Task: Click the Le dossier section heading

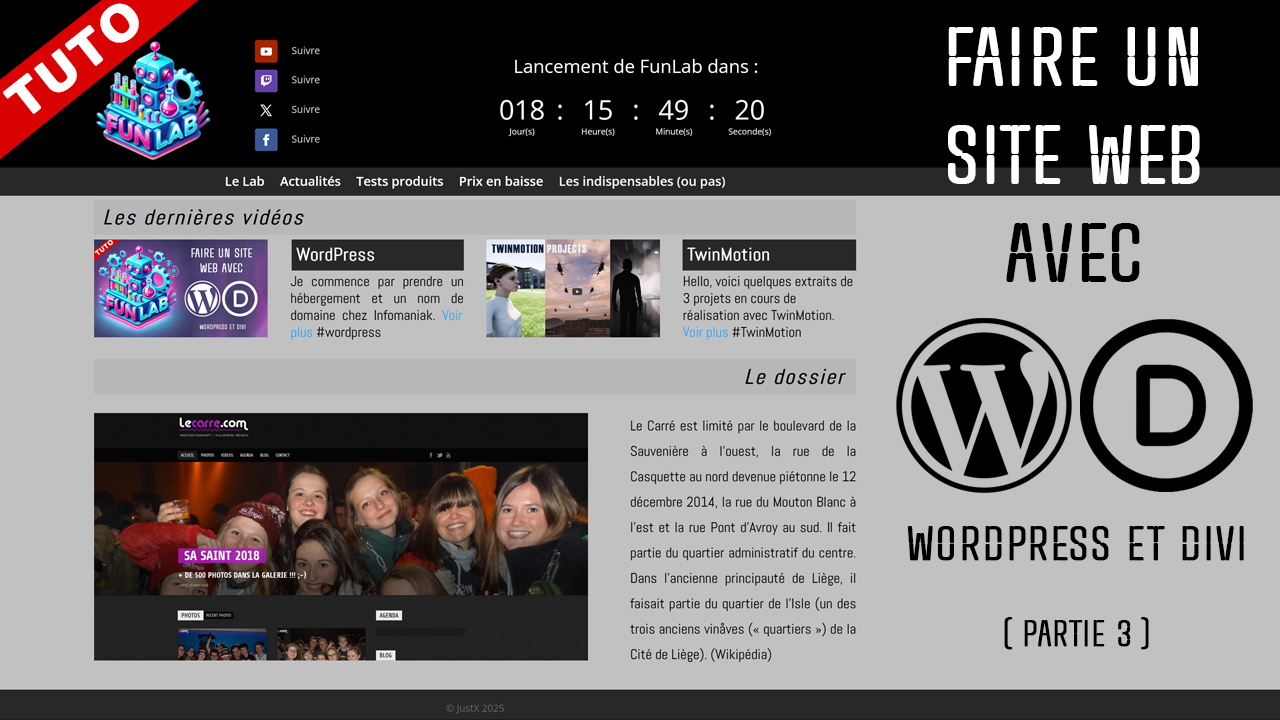Action: tap(795, 377)
